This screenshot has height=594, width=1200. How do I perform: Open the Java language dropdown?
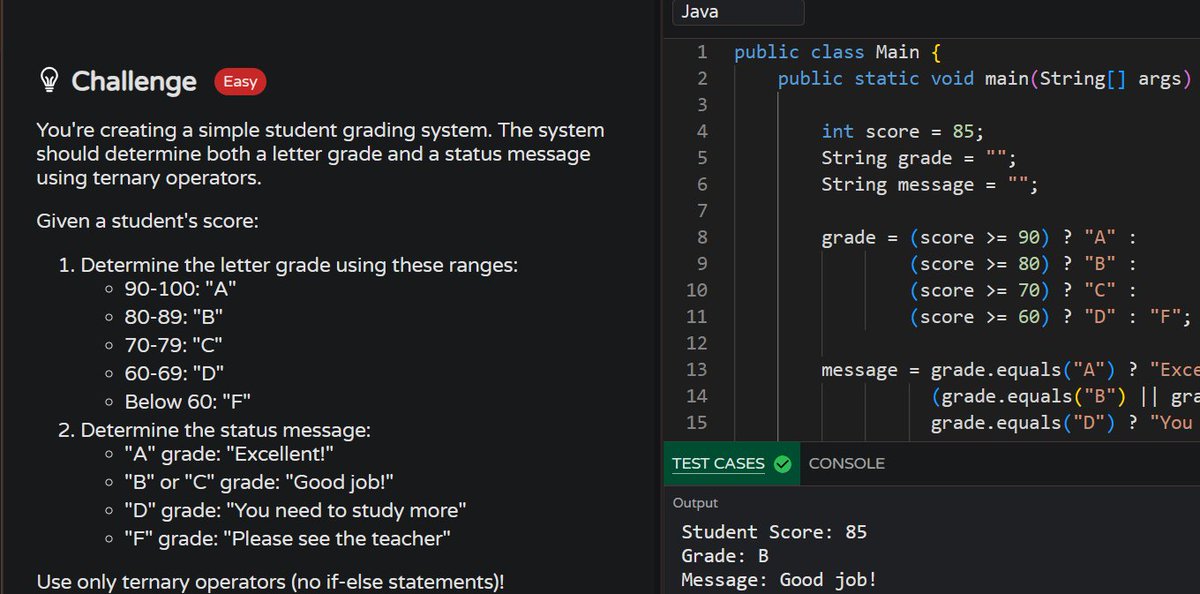[x=738, y=12]
